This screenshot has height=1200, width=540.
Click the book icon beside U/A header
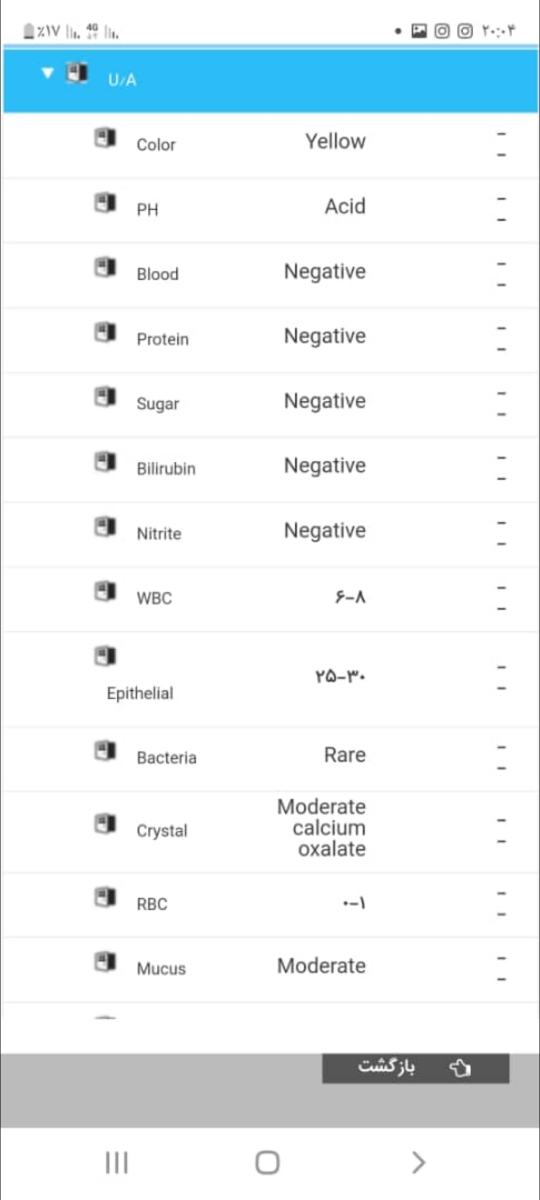click(x=76, y=74)
